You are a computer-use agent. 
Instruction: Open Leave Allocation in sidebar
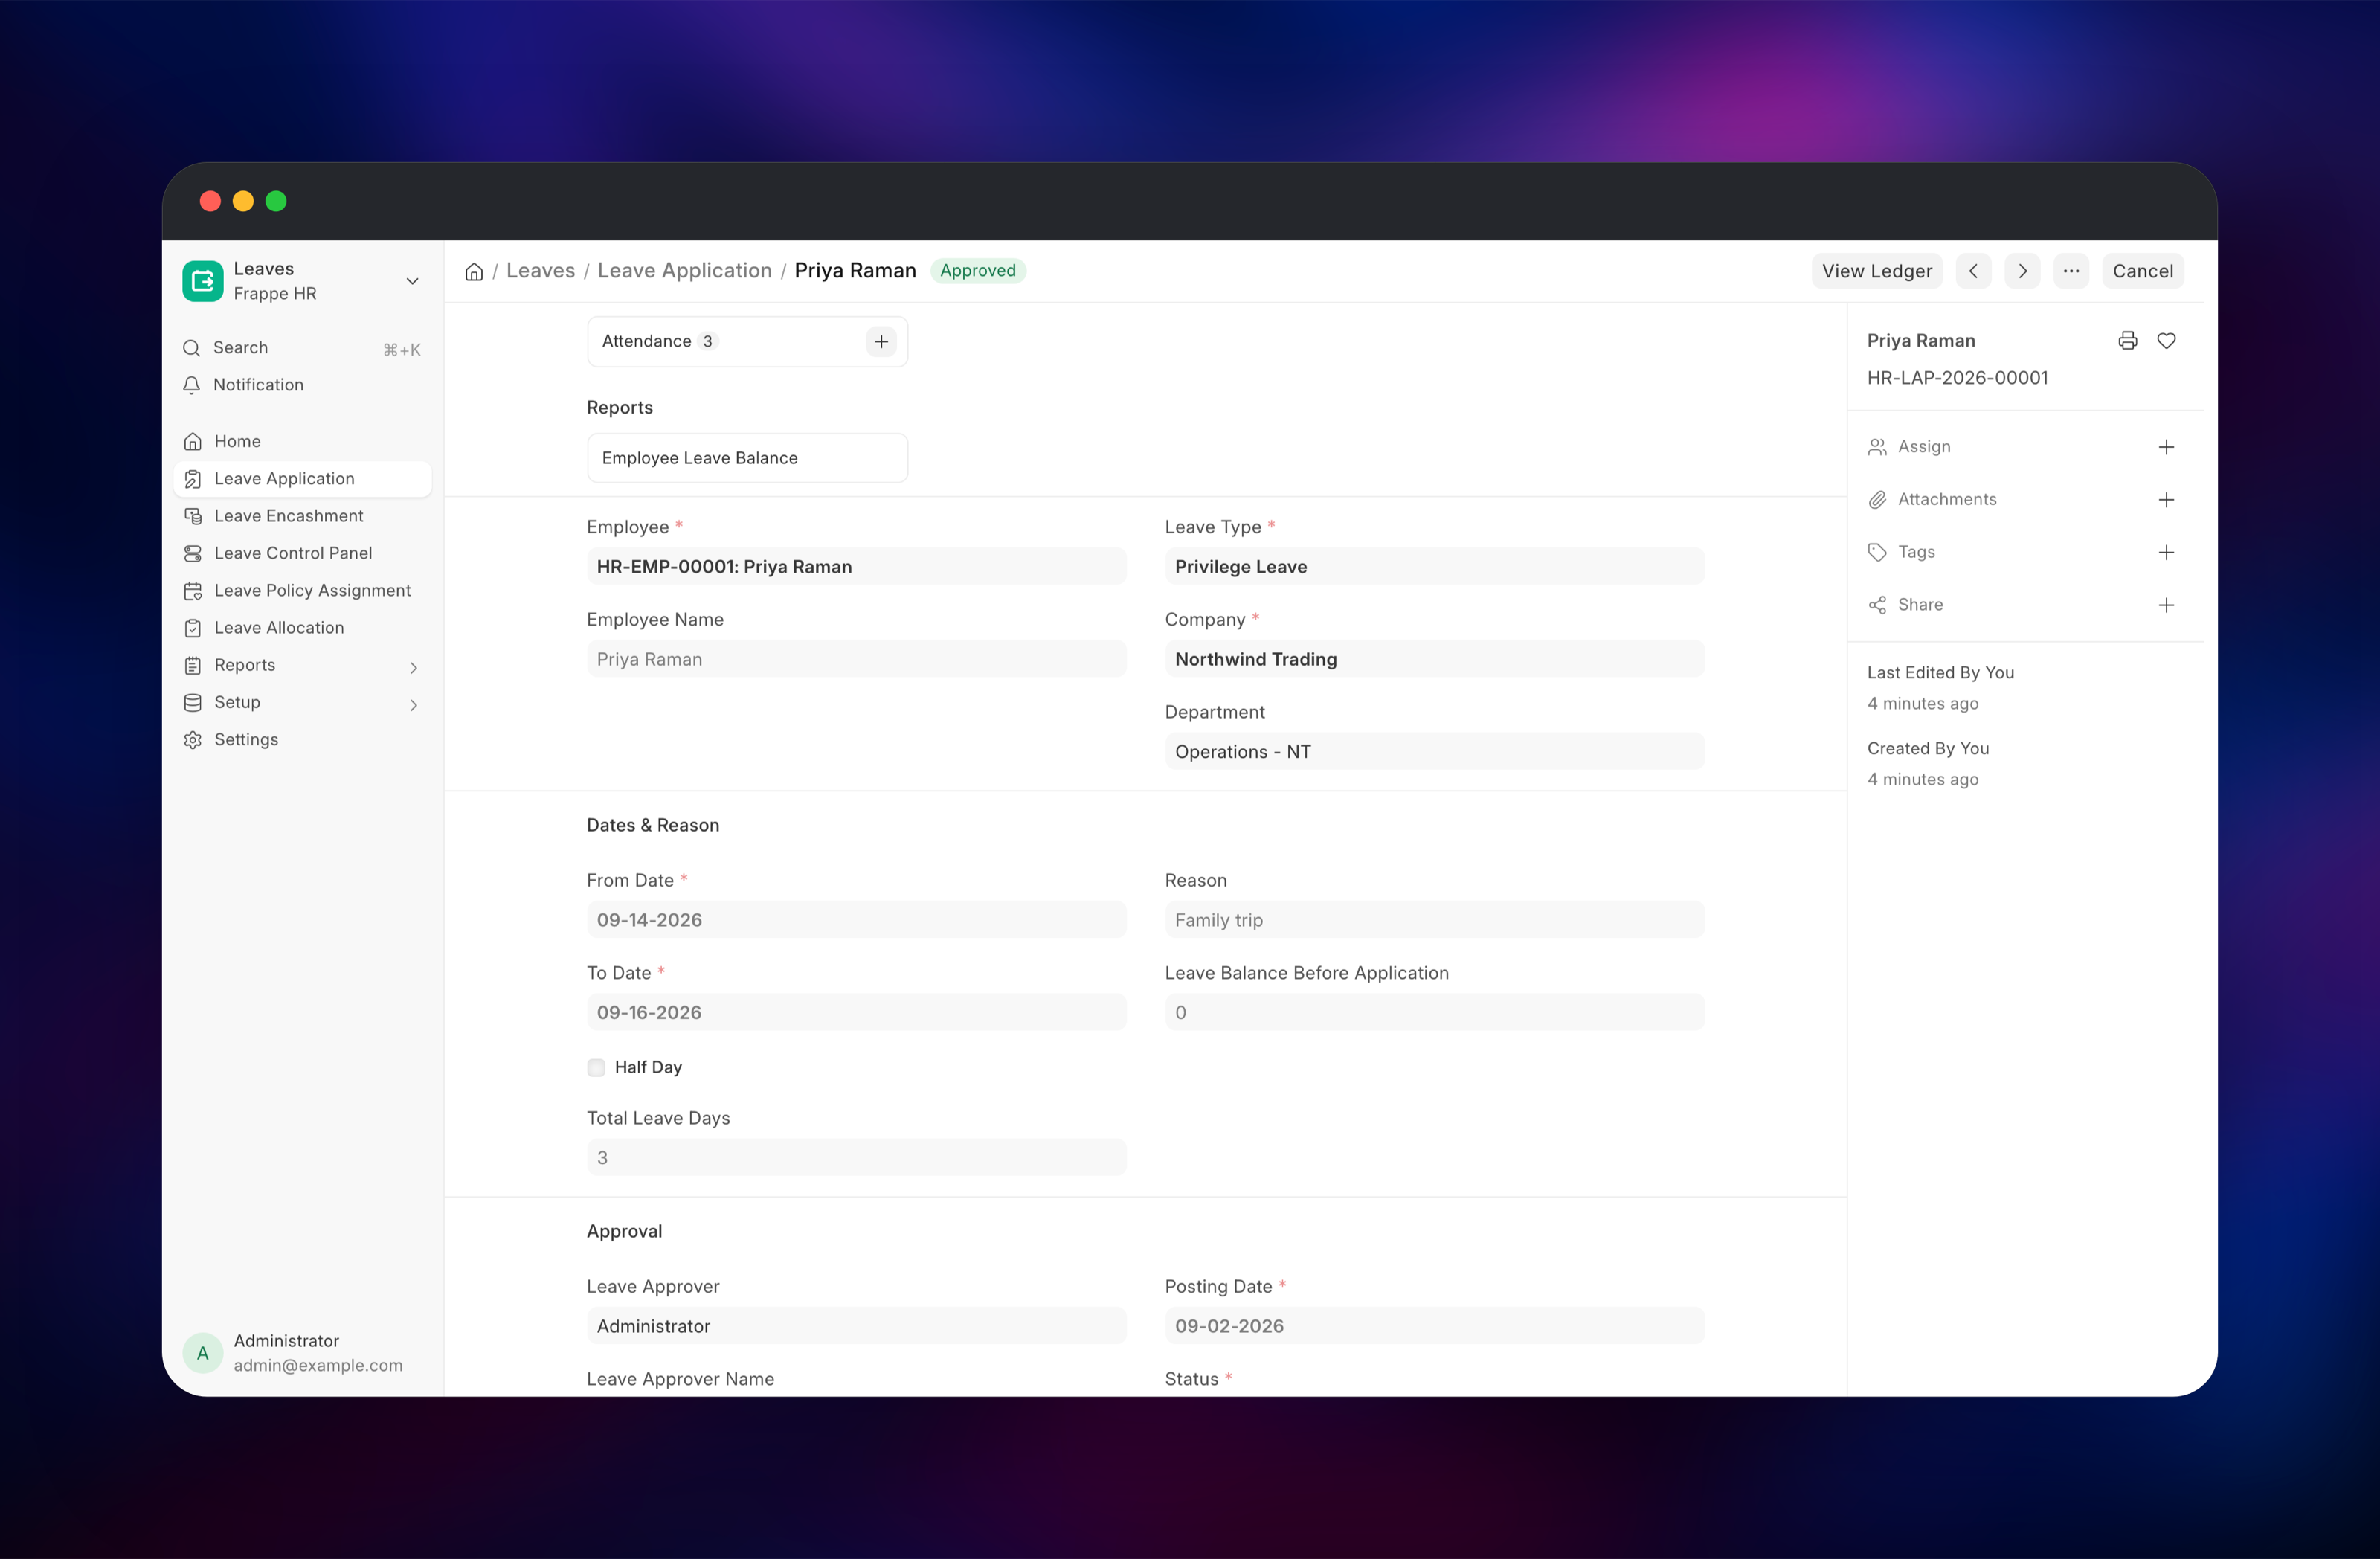tap(303, 628)
